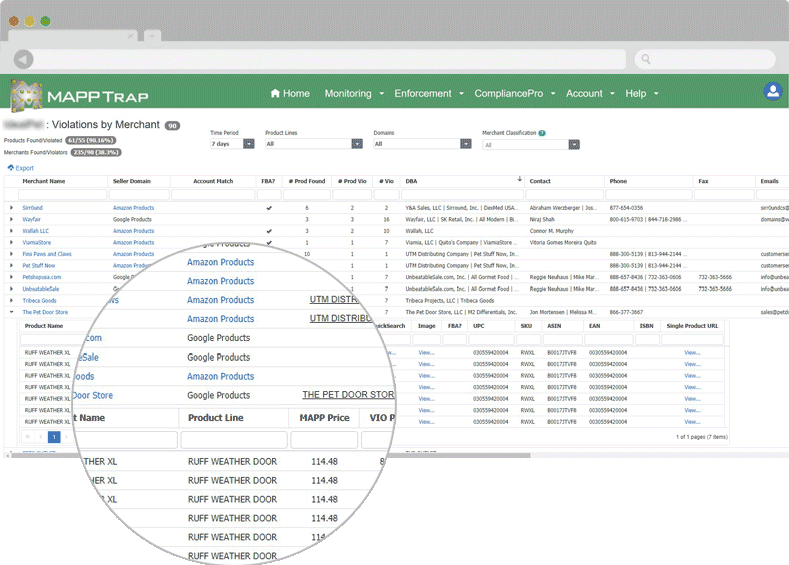
Task: Select page 1 in the pager
Action: click(x=54, y=437)
